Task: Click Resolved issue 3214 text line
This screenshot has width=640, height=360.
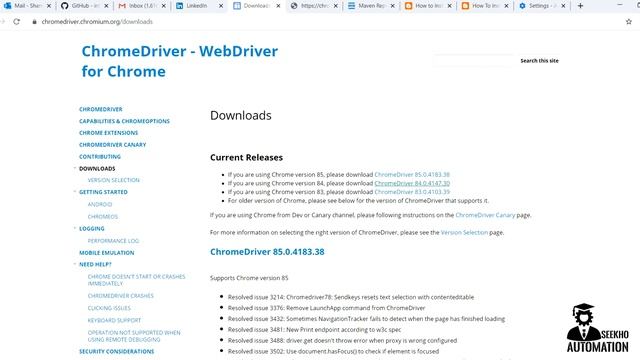Action: tap(351, 297)
